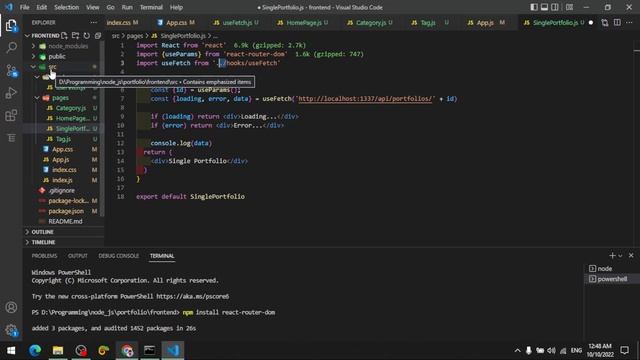Close the terminal panel
This screenshot has width=640, height=360.
(631, 256)
